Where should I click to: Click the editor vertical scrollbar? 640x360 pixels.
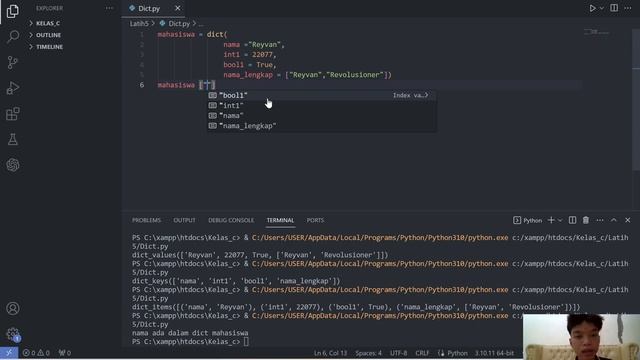(636, 100)
